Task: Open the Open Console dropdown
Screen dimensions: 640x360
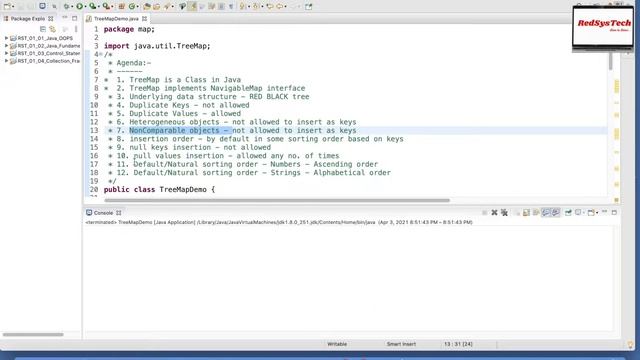Action: tap(597, 213)
